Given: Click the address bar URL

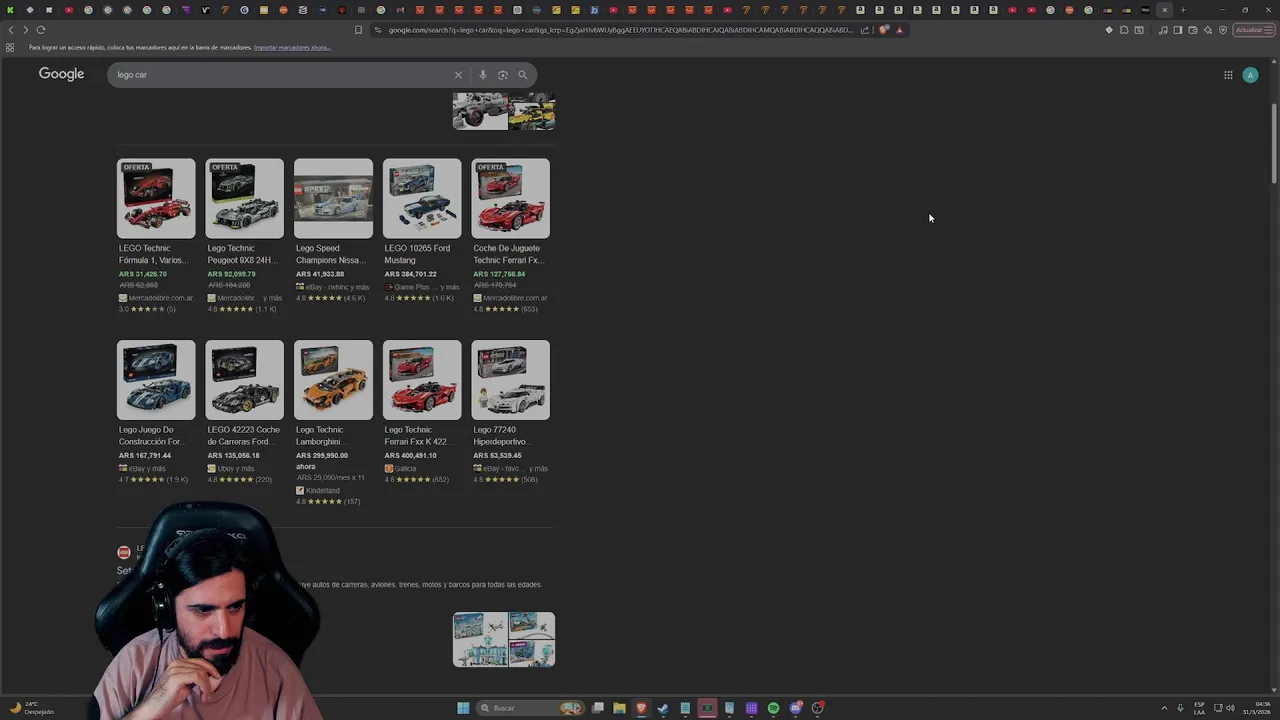Looking at the screenshot, I should tap(620, 30).
